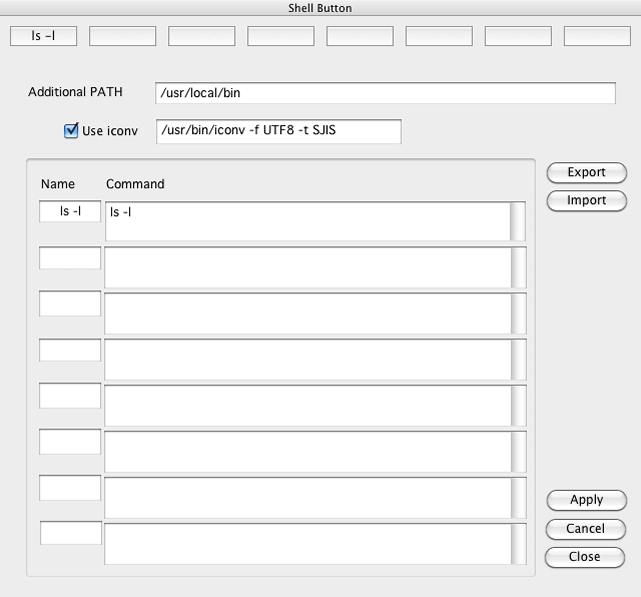Click the seventh empty shell button in top row
This screenshot has height=597, width=641.
click(518, 36)
